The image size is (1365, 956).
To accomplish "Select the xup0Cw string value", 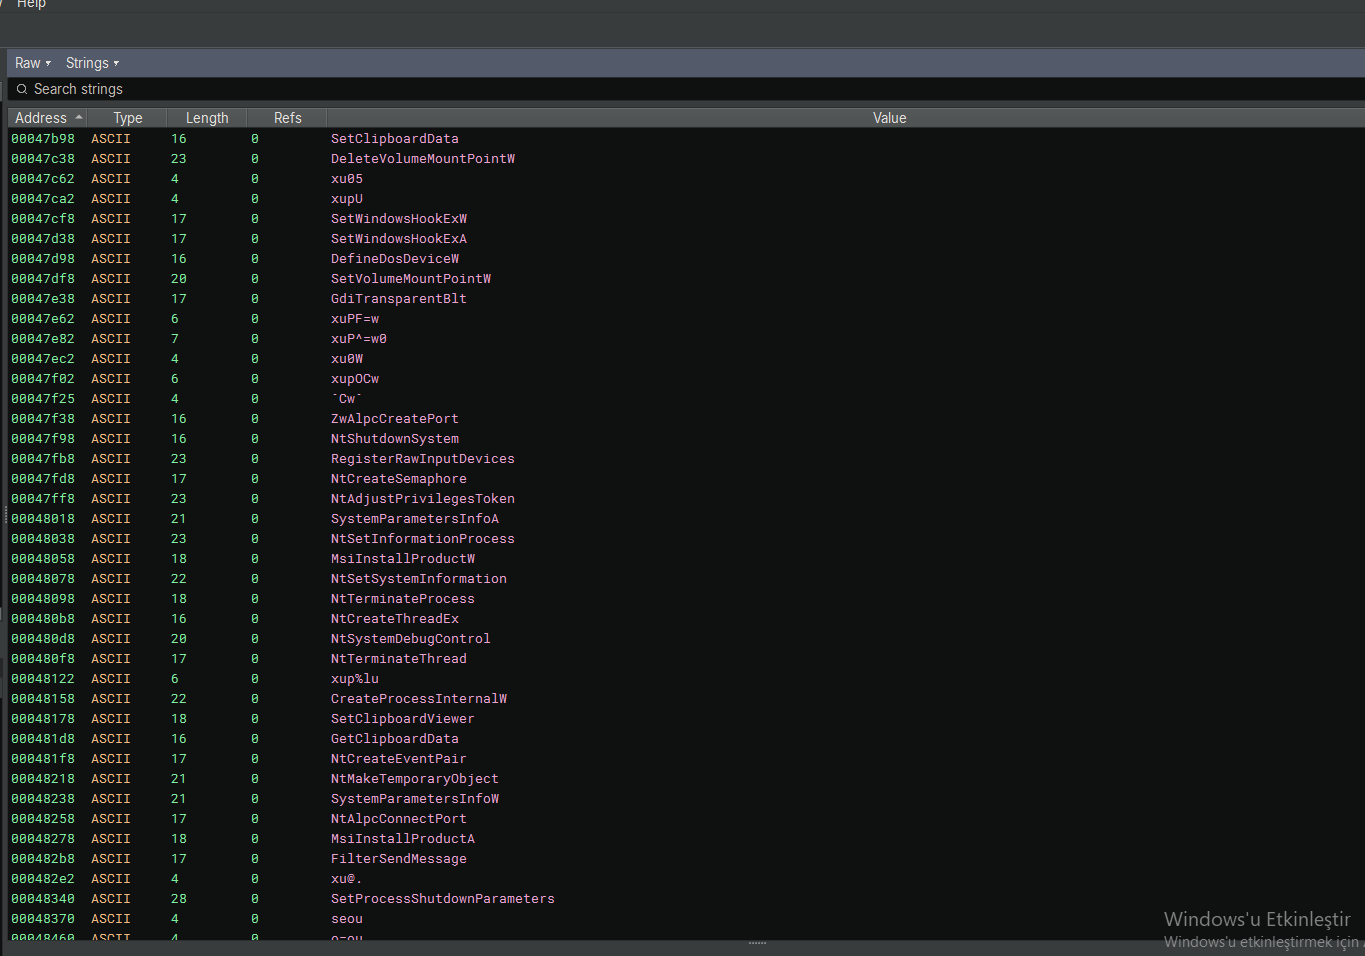I will click(x=355, y=379).
